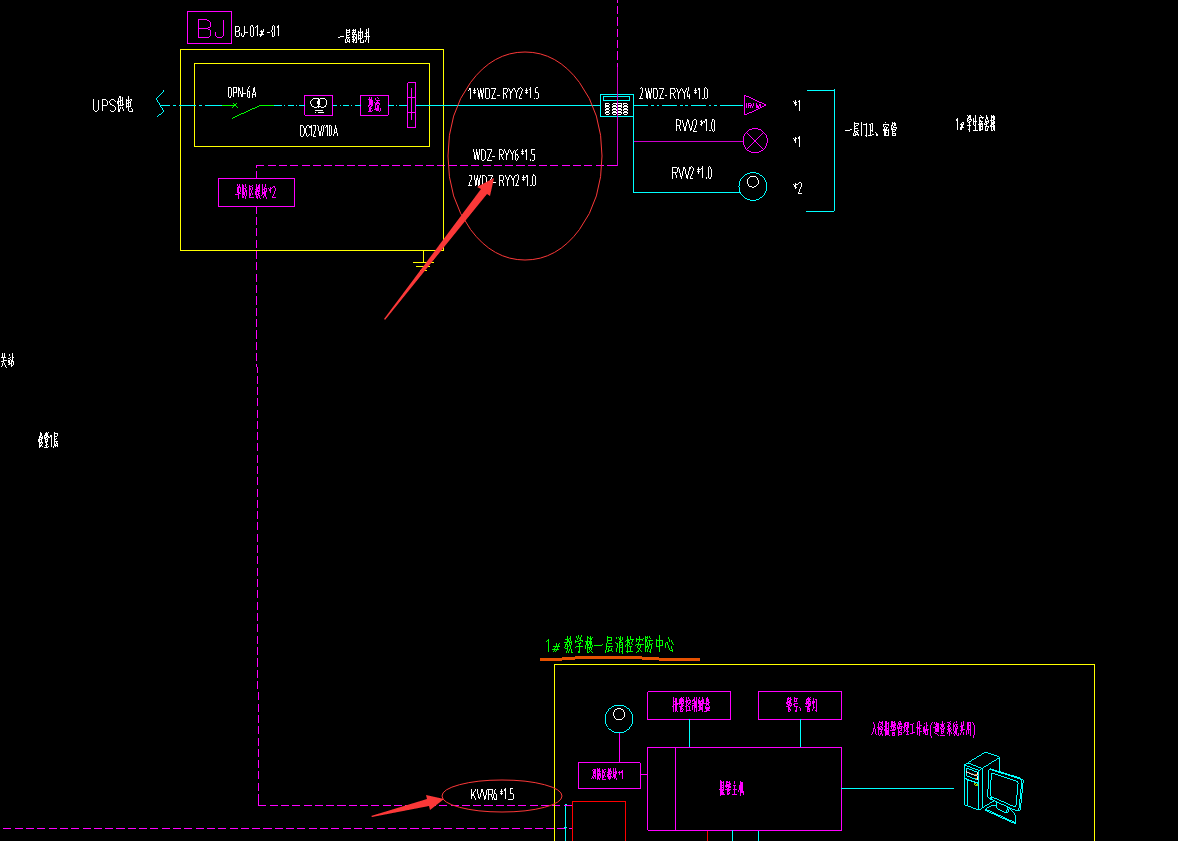This screenshot has width=1178, height=841.
Task: Click the crossed-circle lamp symbol
Action: (x=755, y=141)
